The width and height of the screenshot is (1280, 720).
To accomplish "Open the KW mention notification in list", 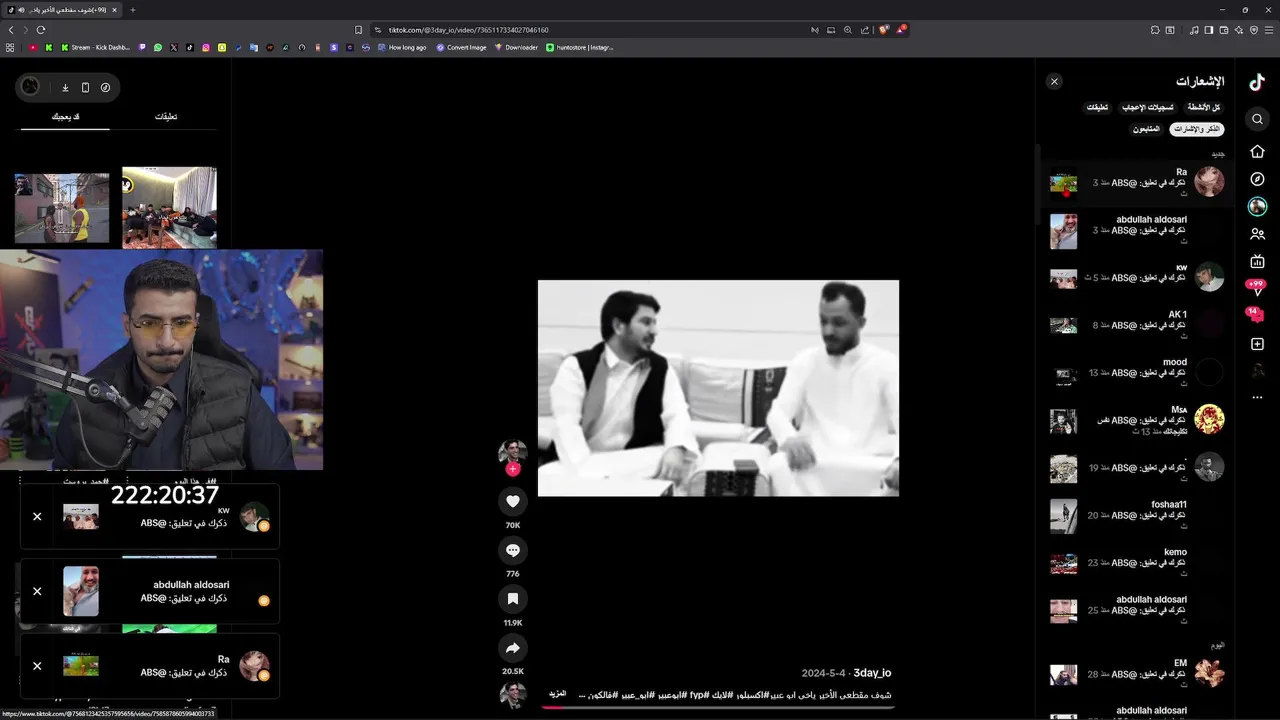I will pyautogui.click(x=1137, y=277).
